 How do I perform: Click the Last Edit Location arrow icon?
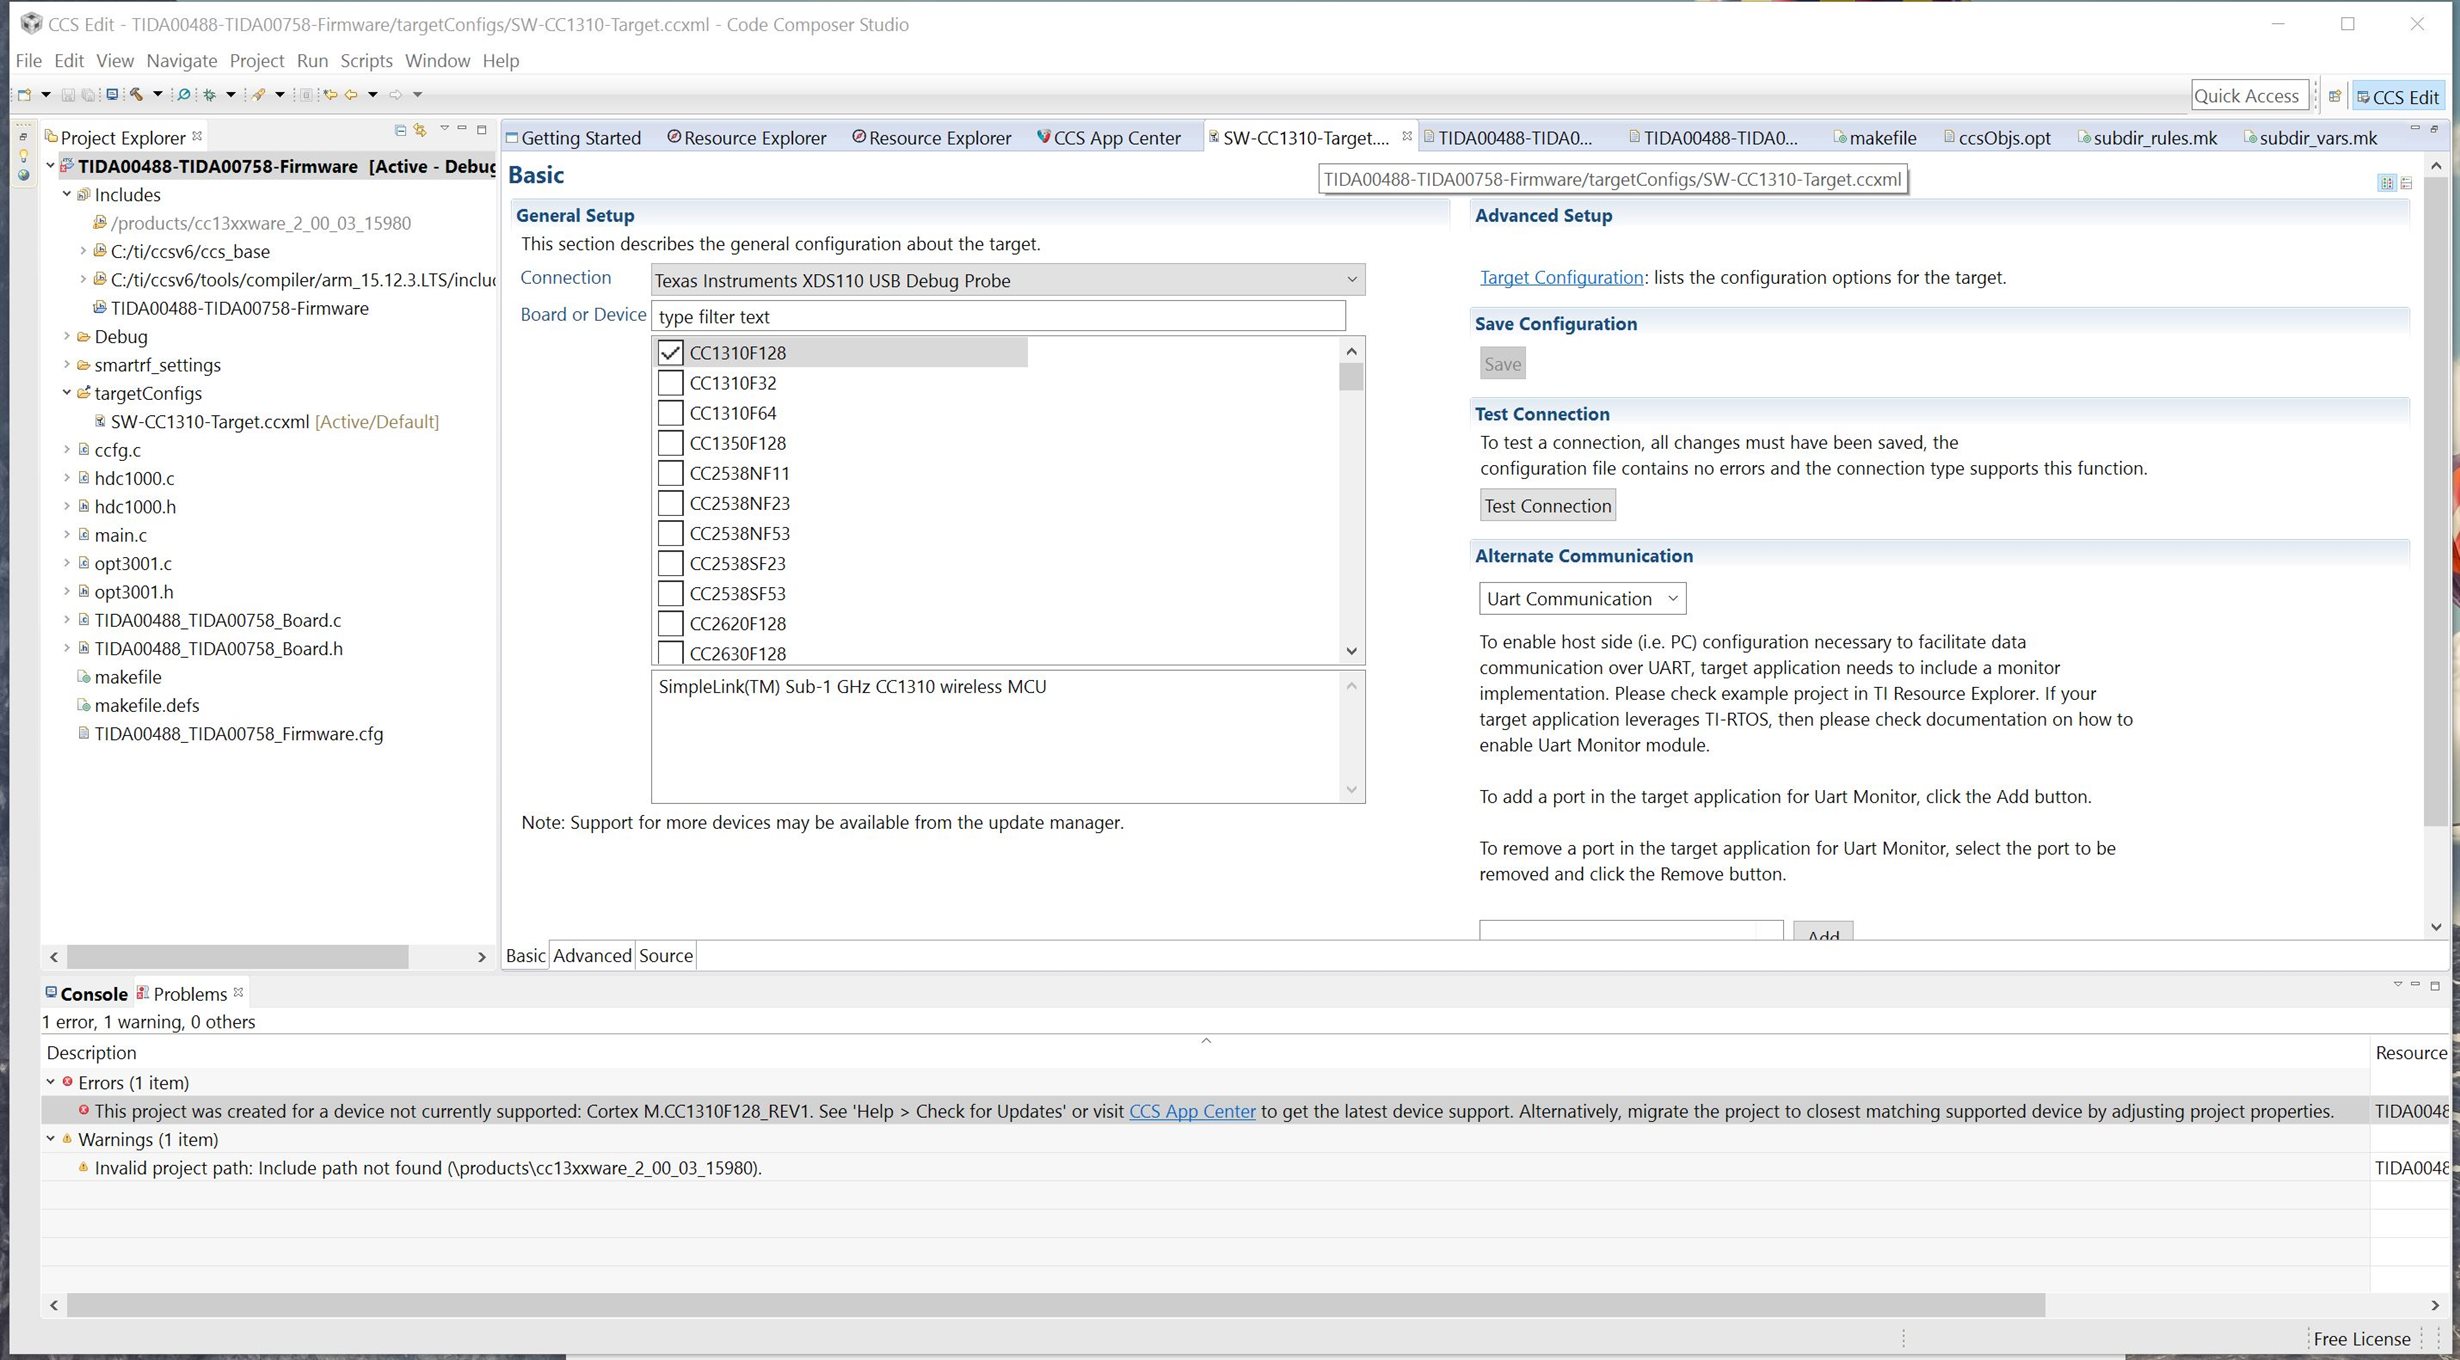pyautogui.click(x=329, y=95)
